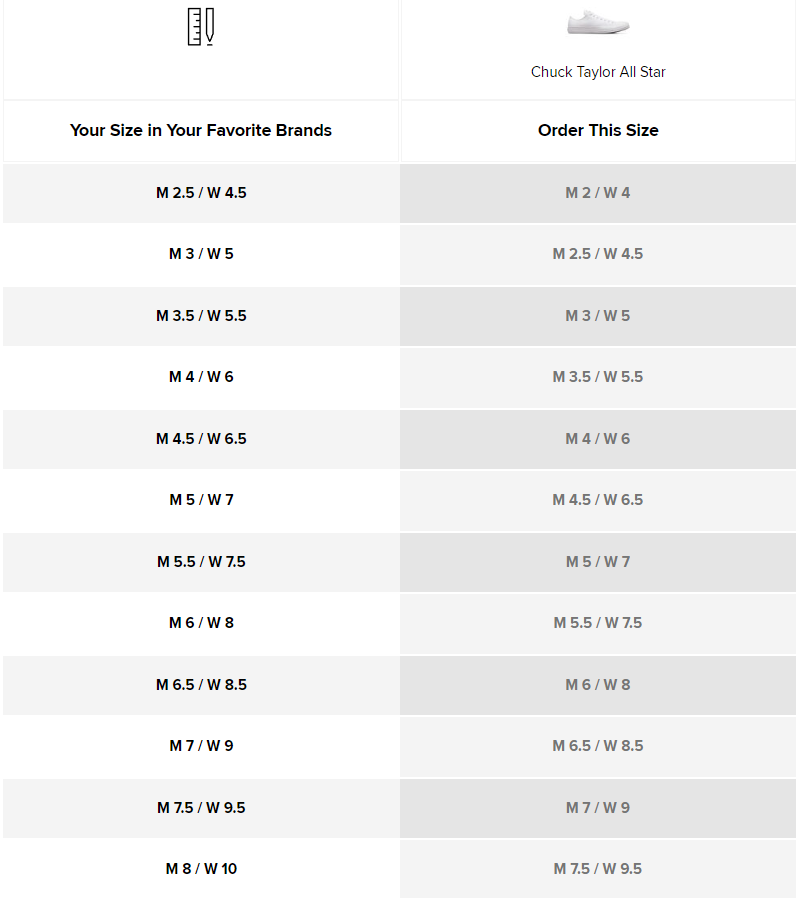Click the 'Order This Size' column header
The image size is (796, 898).
(598, 130)
